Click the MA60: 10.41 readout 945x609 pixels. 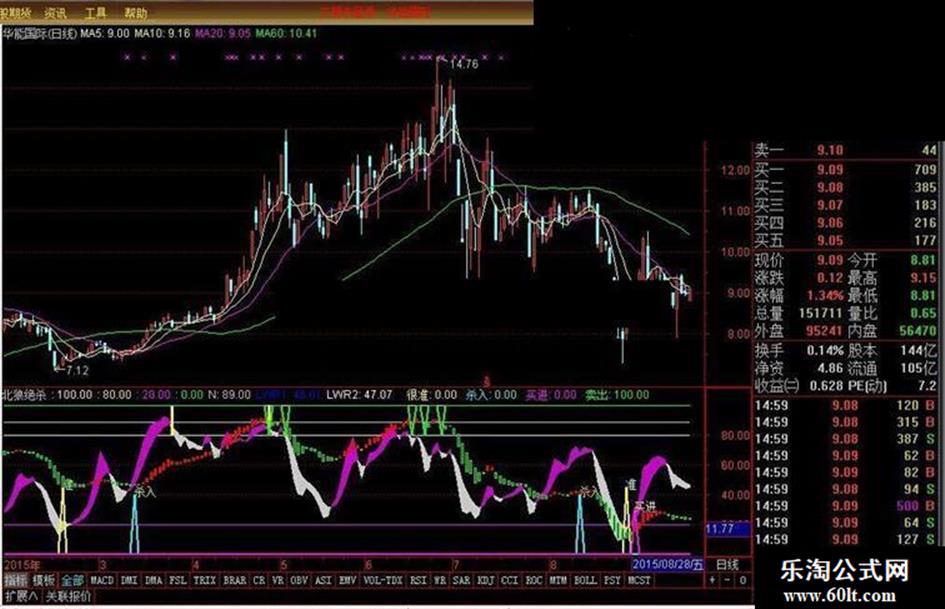point(286,33)
